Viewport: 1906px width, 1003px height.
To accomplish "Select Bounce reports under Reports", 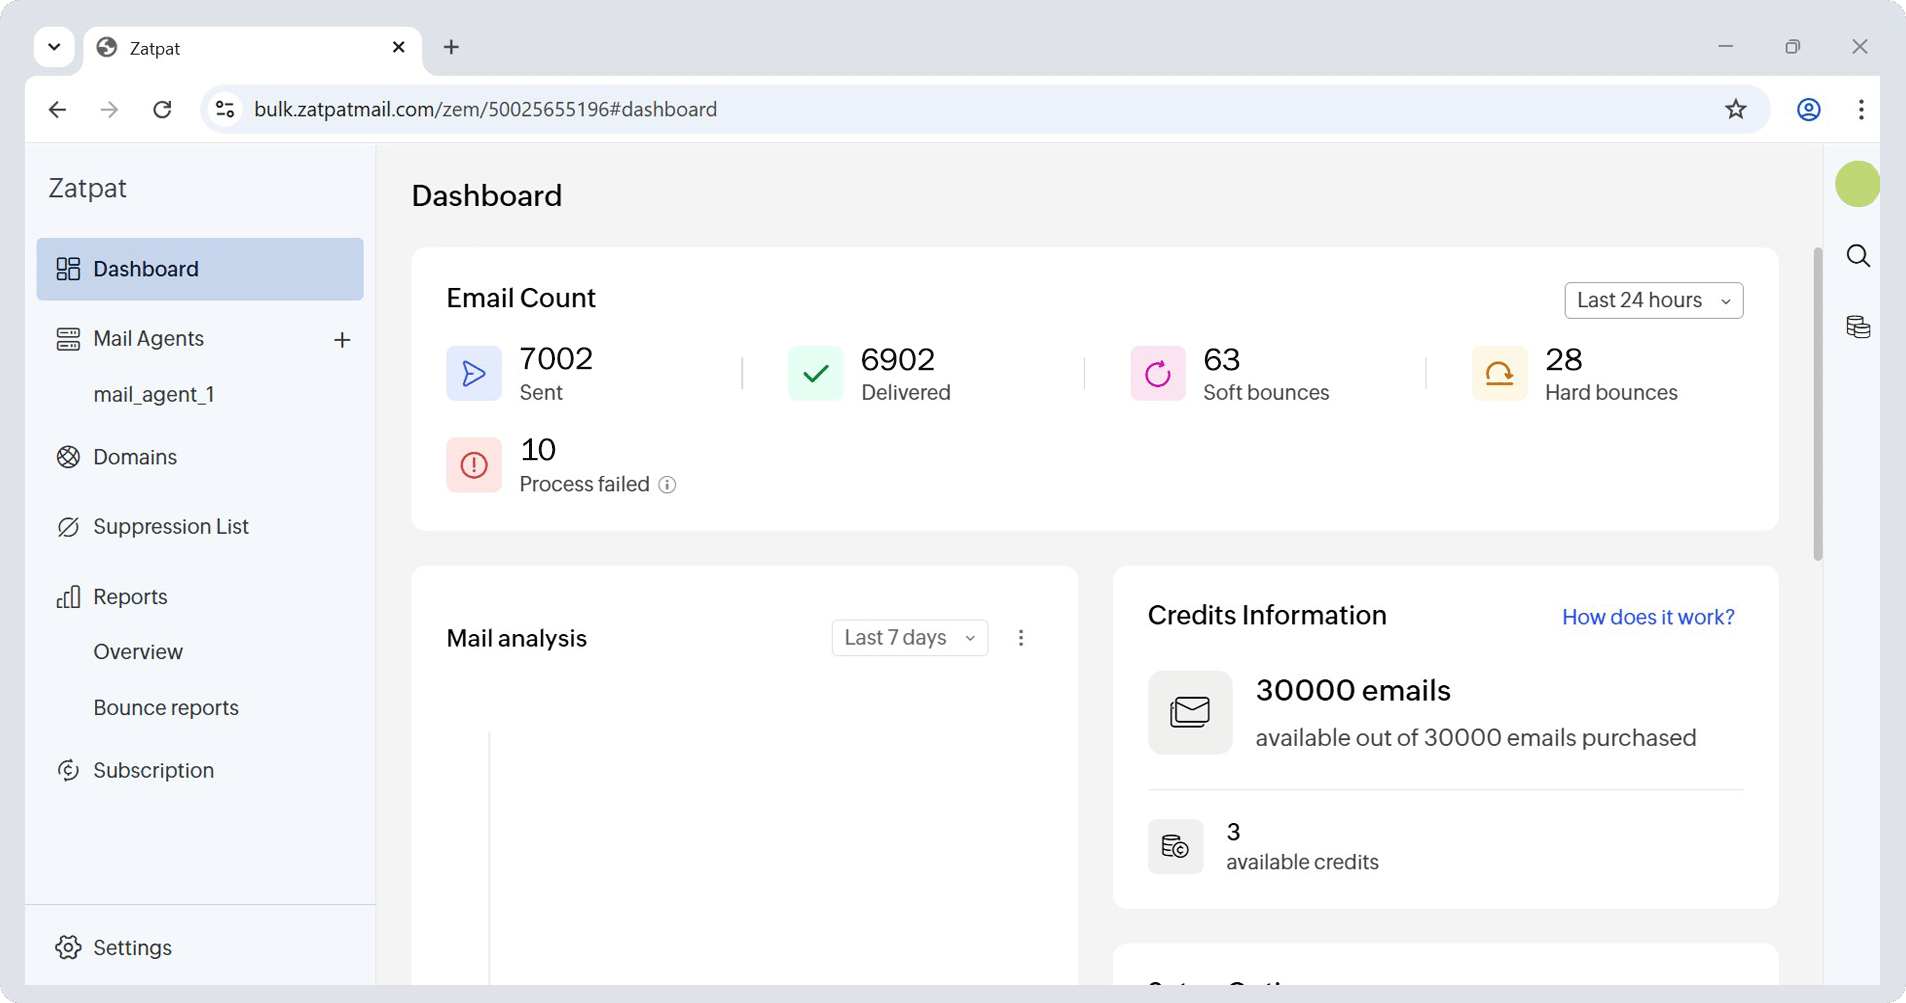I will click(166, 708).
